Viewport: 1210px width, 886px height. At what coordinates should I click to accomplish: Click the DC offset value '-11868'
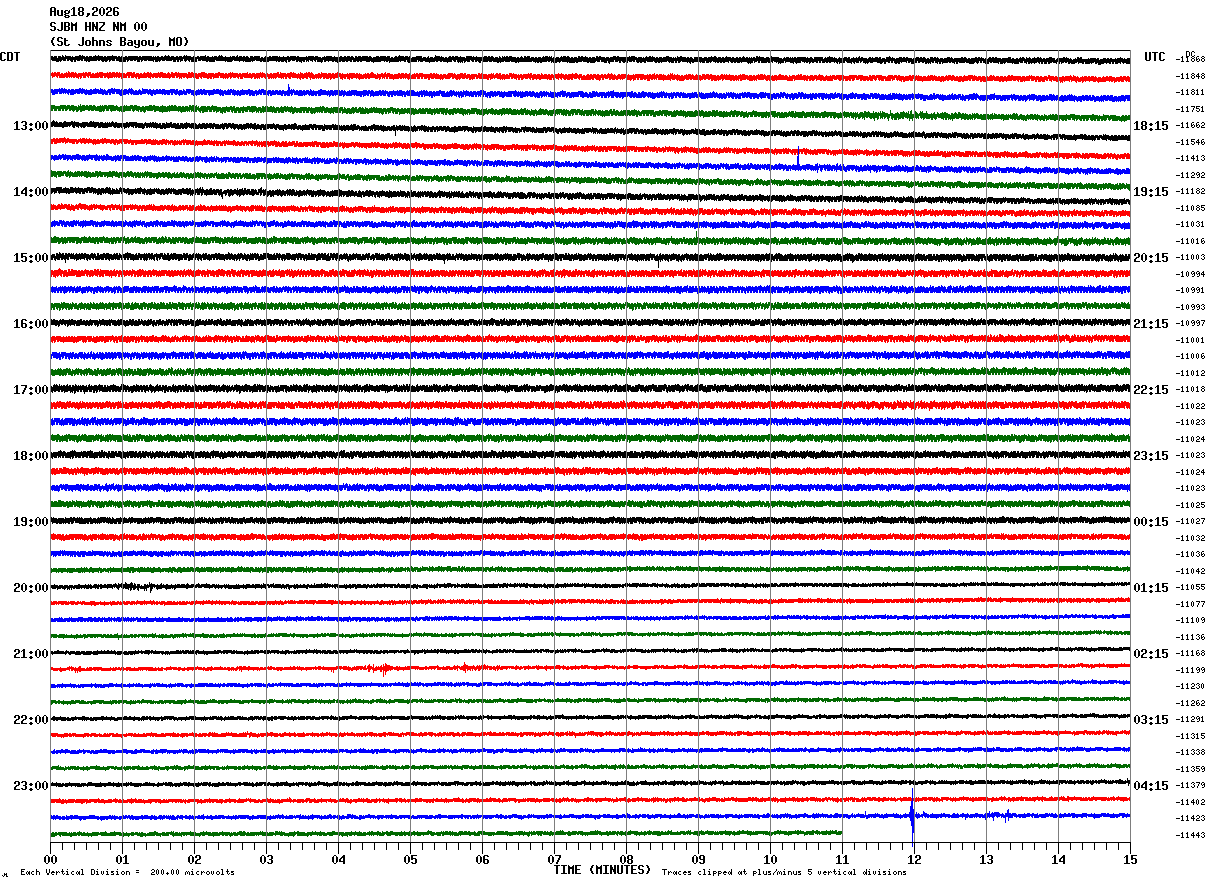[x=1191, y=60]
